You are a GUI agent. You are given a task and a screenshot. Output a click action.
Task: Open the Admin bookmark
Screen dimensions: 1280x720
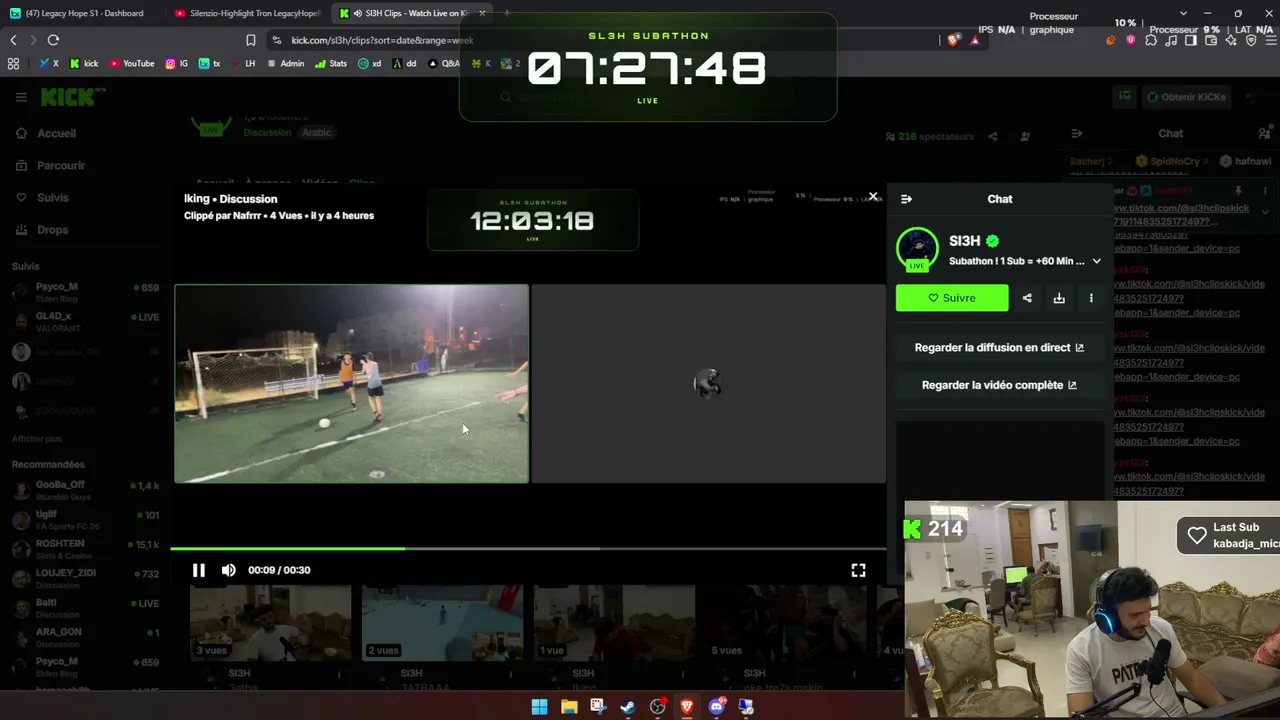coord(285,63)
